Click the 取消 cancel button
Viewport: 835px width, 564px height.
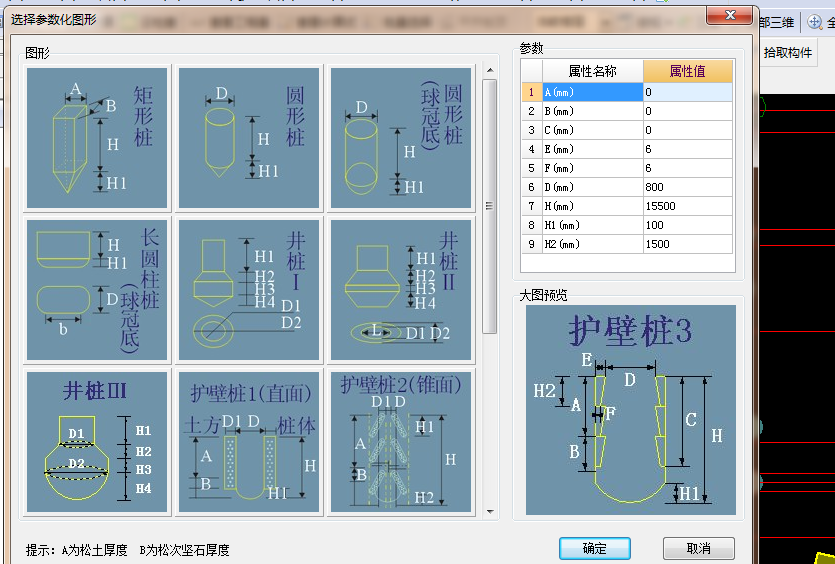(699, 548)
